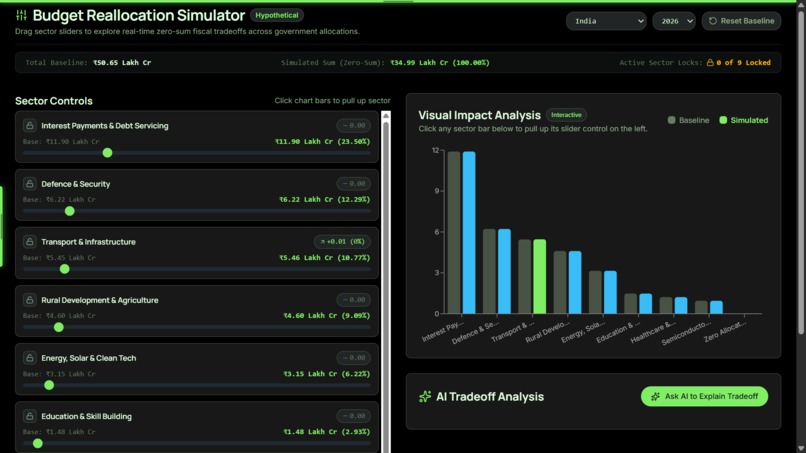This screenshot has width=806, height=453.
Task: Click the Reset Baseline button
Action: coord(741,21)
